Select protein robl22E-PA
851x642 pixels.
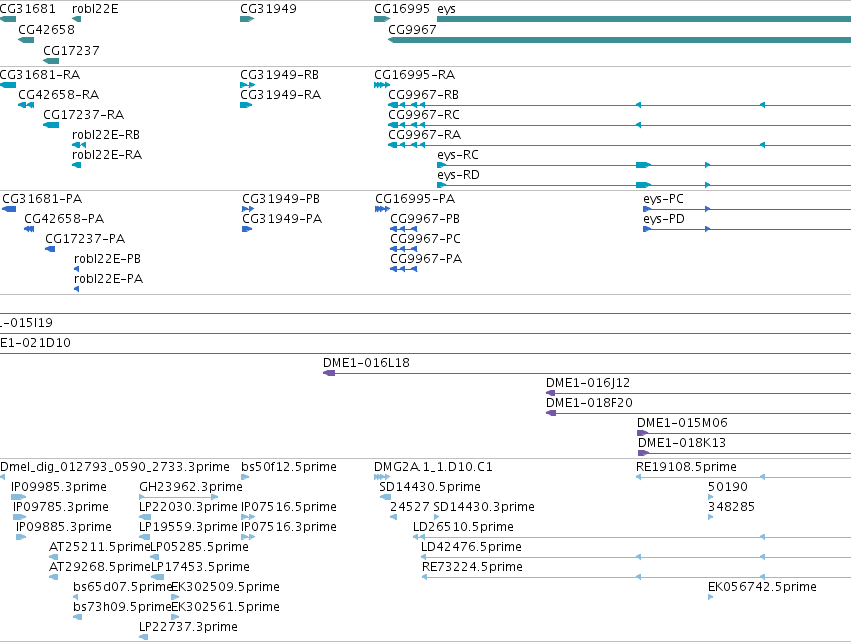pos(109,279)
